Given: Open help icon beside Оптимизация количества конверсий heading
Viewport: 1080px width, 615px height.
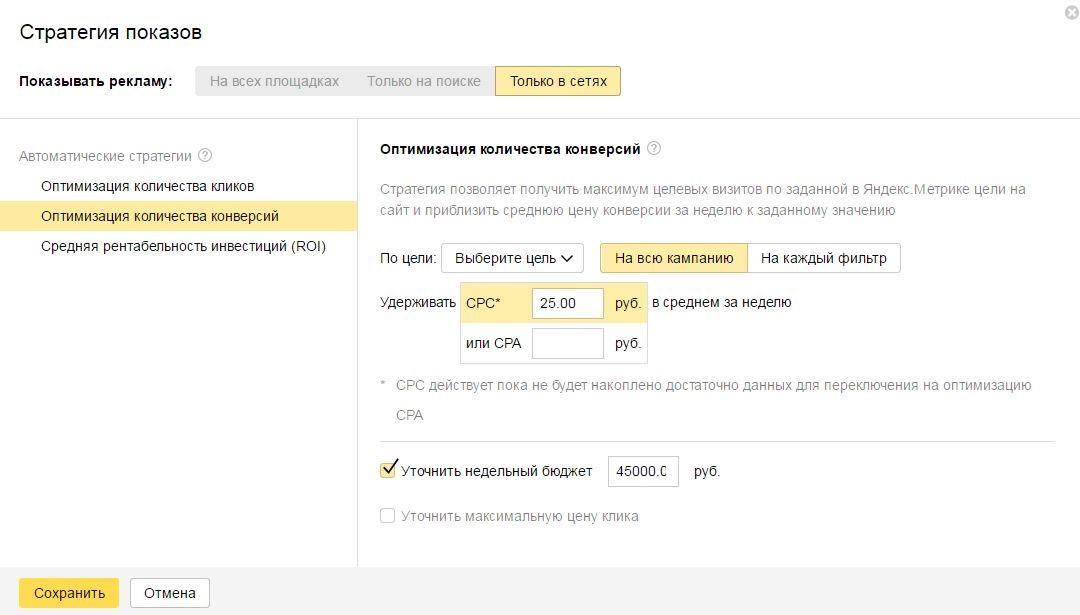Looking at the screenshot, I should coord(654,149).
